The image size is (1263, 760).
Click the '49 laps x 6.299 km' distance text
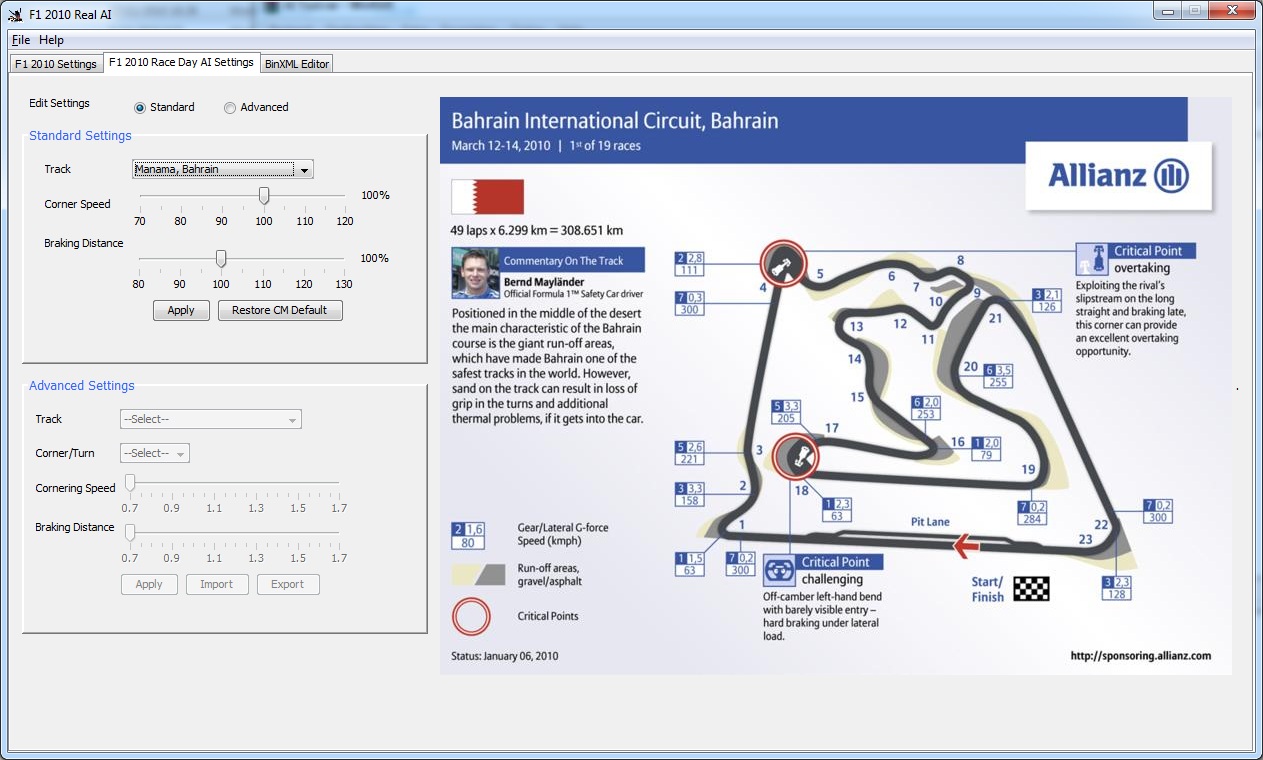537,230
